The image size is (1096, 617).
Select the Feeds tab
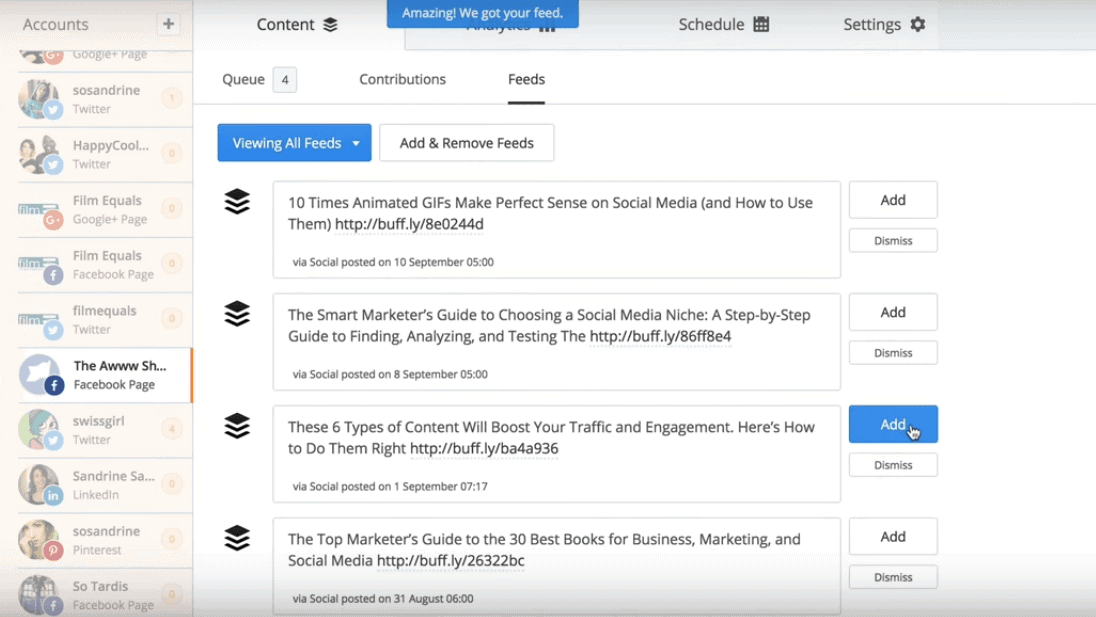coord(526,80)
